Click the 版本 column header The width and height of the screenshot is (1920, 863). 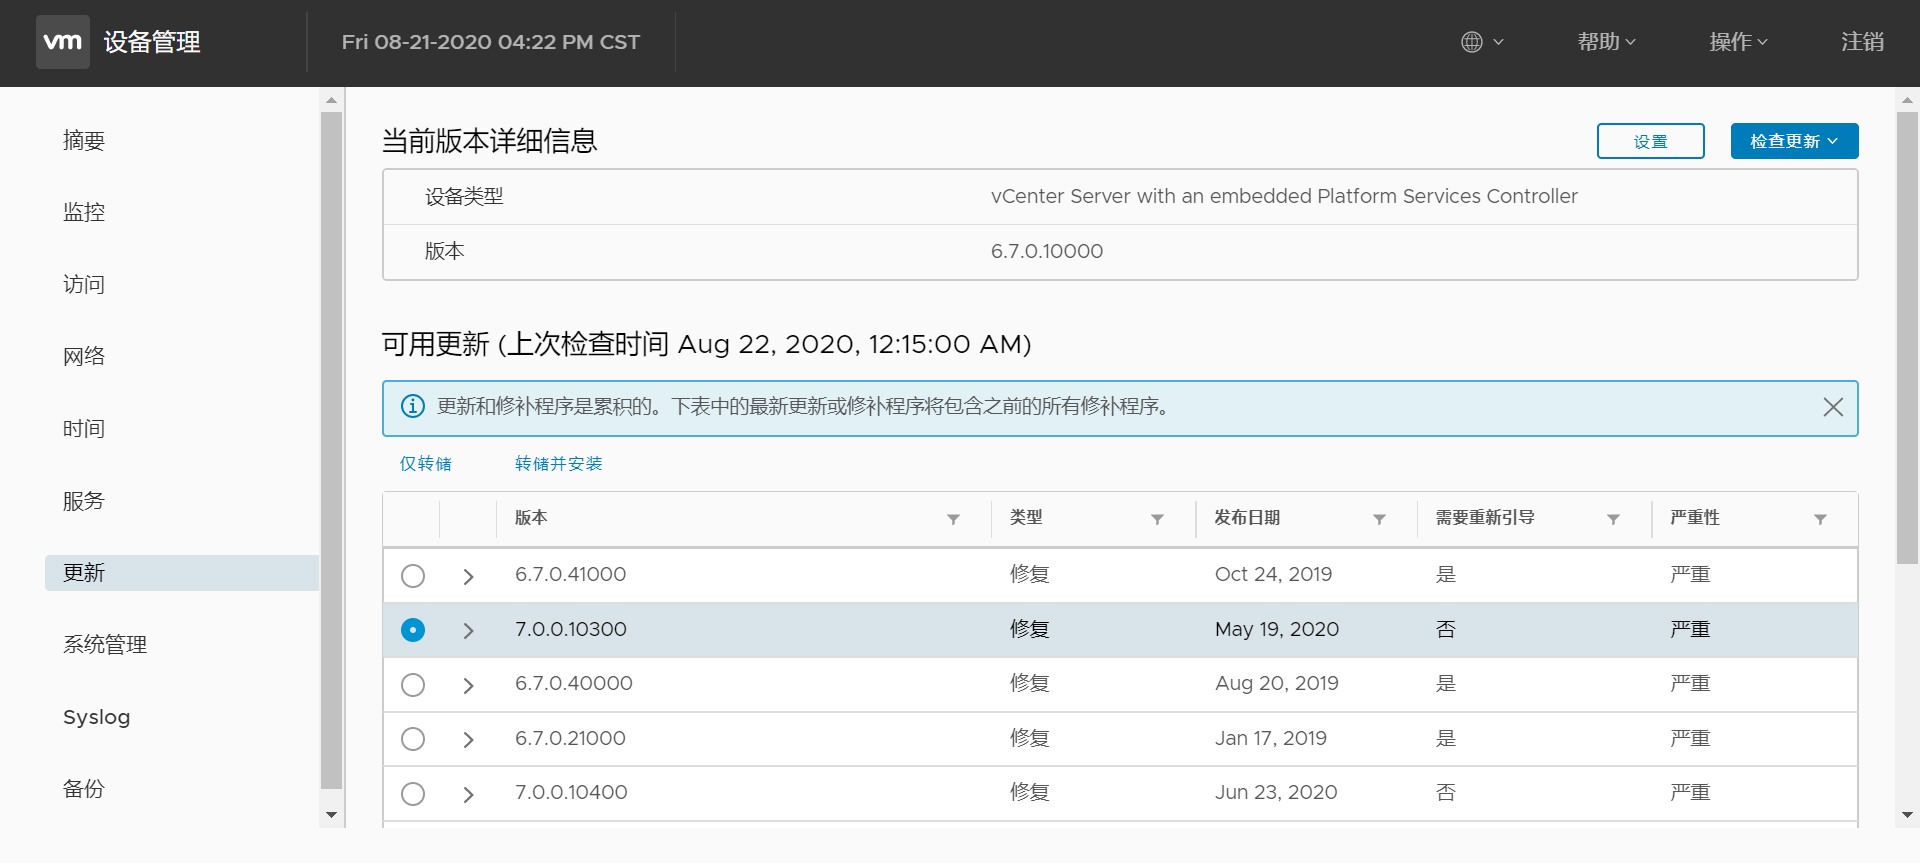(x=531, y=518)
